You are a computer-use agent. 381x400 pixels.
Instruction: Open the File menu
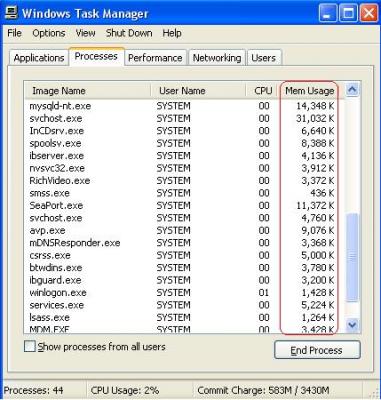click(x=14, y=33)
